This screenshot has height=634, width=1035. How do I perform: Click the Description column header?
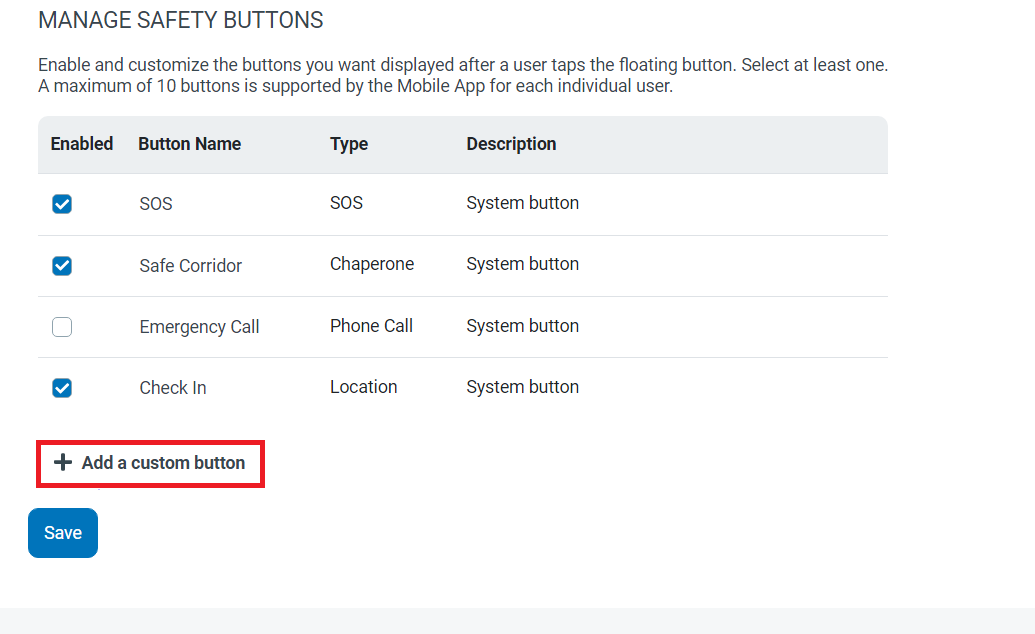coord(511,144)
